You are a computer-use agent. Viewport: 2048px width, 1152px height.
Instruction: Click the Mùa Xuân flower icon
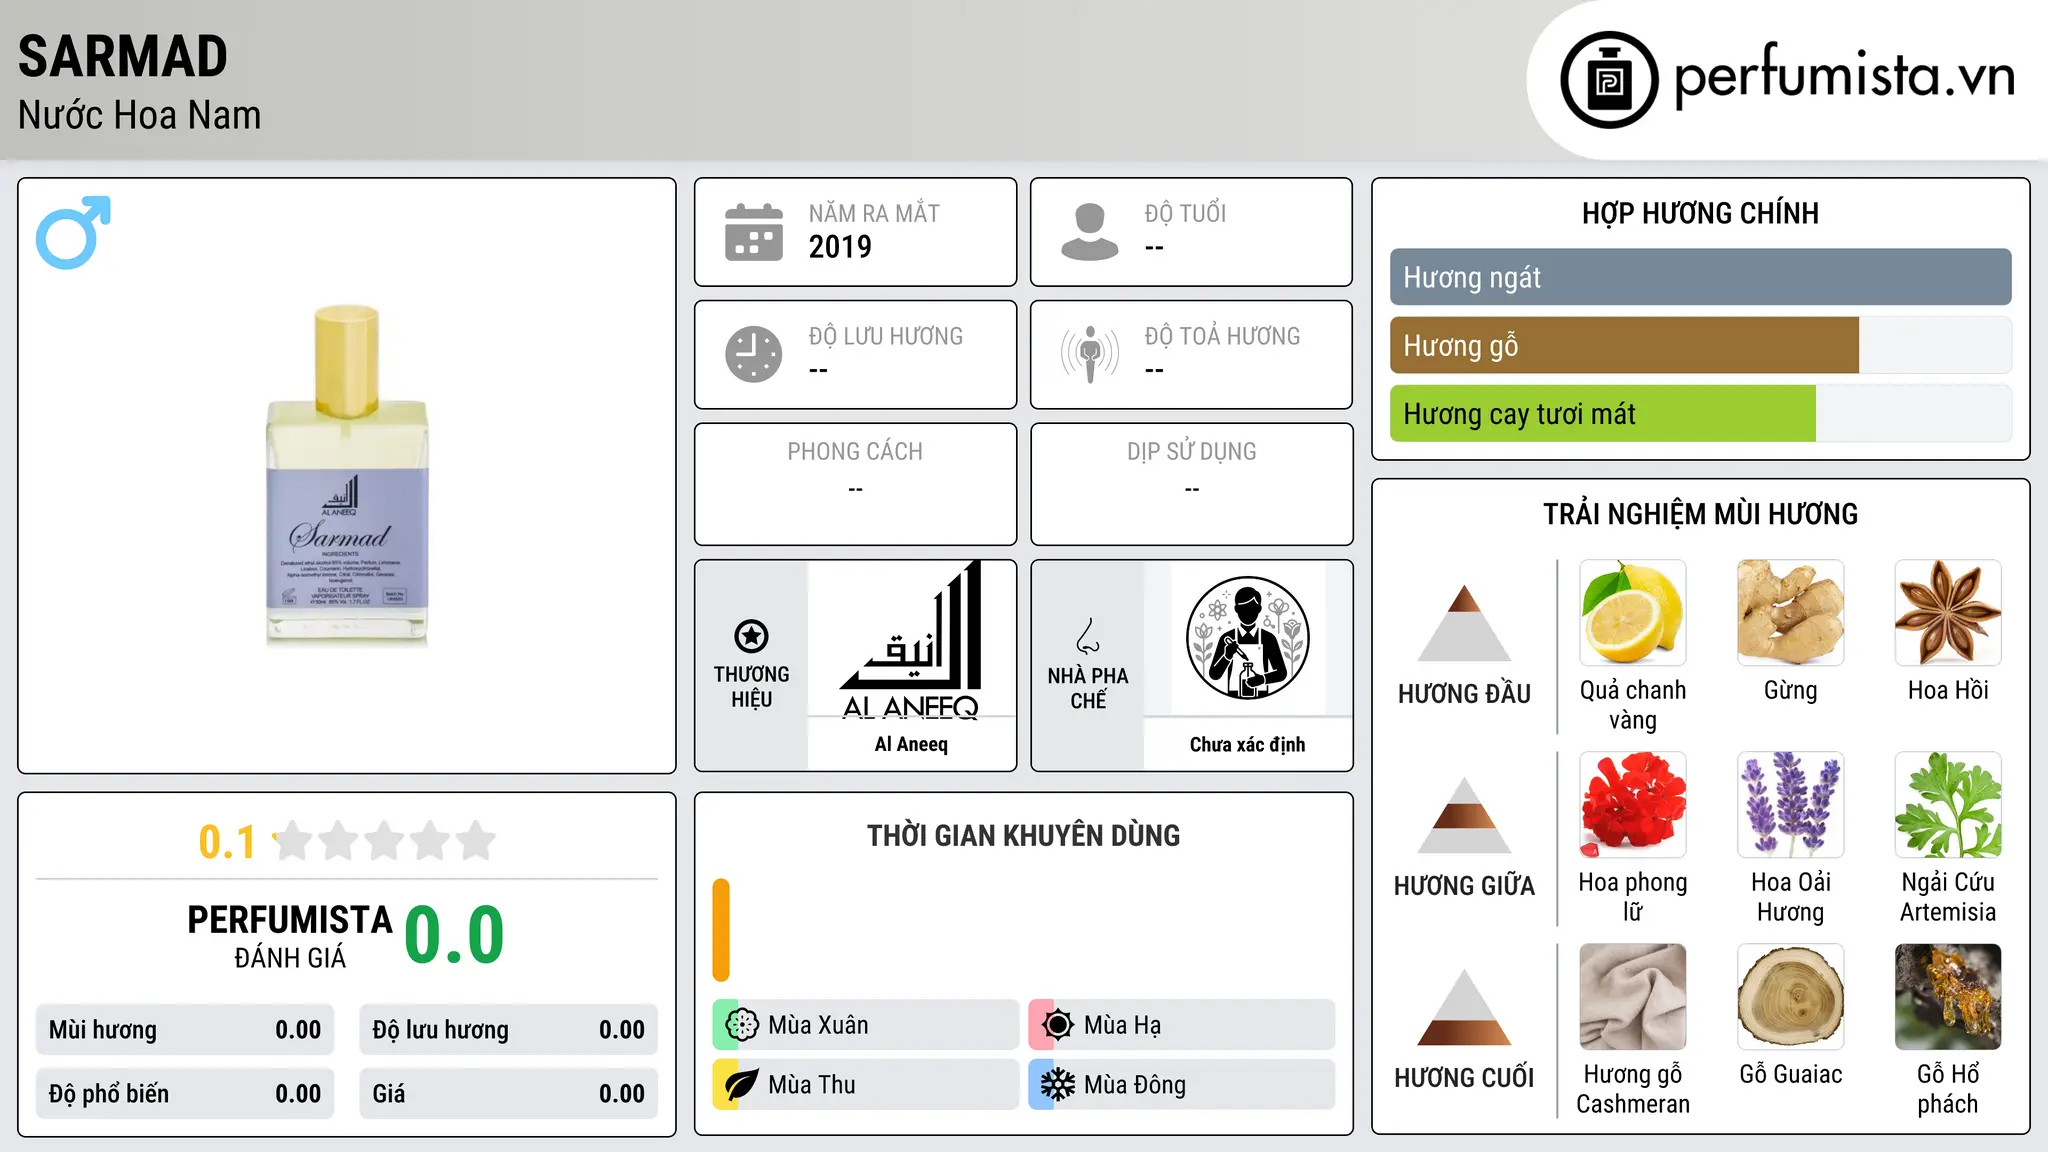coord(742,1025)
